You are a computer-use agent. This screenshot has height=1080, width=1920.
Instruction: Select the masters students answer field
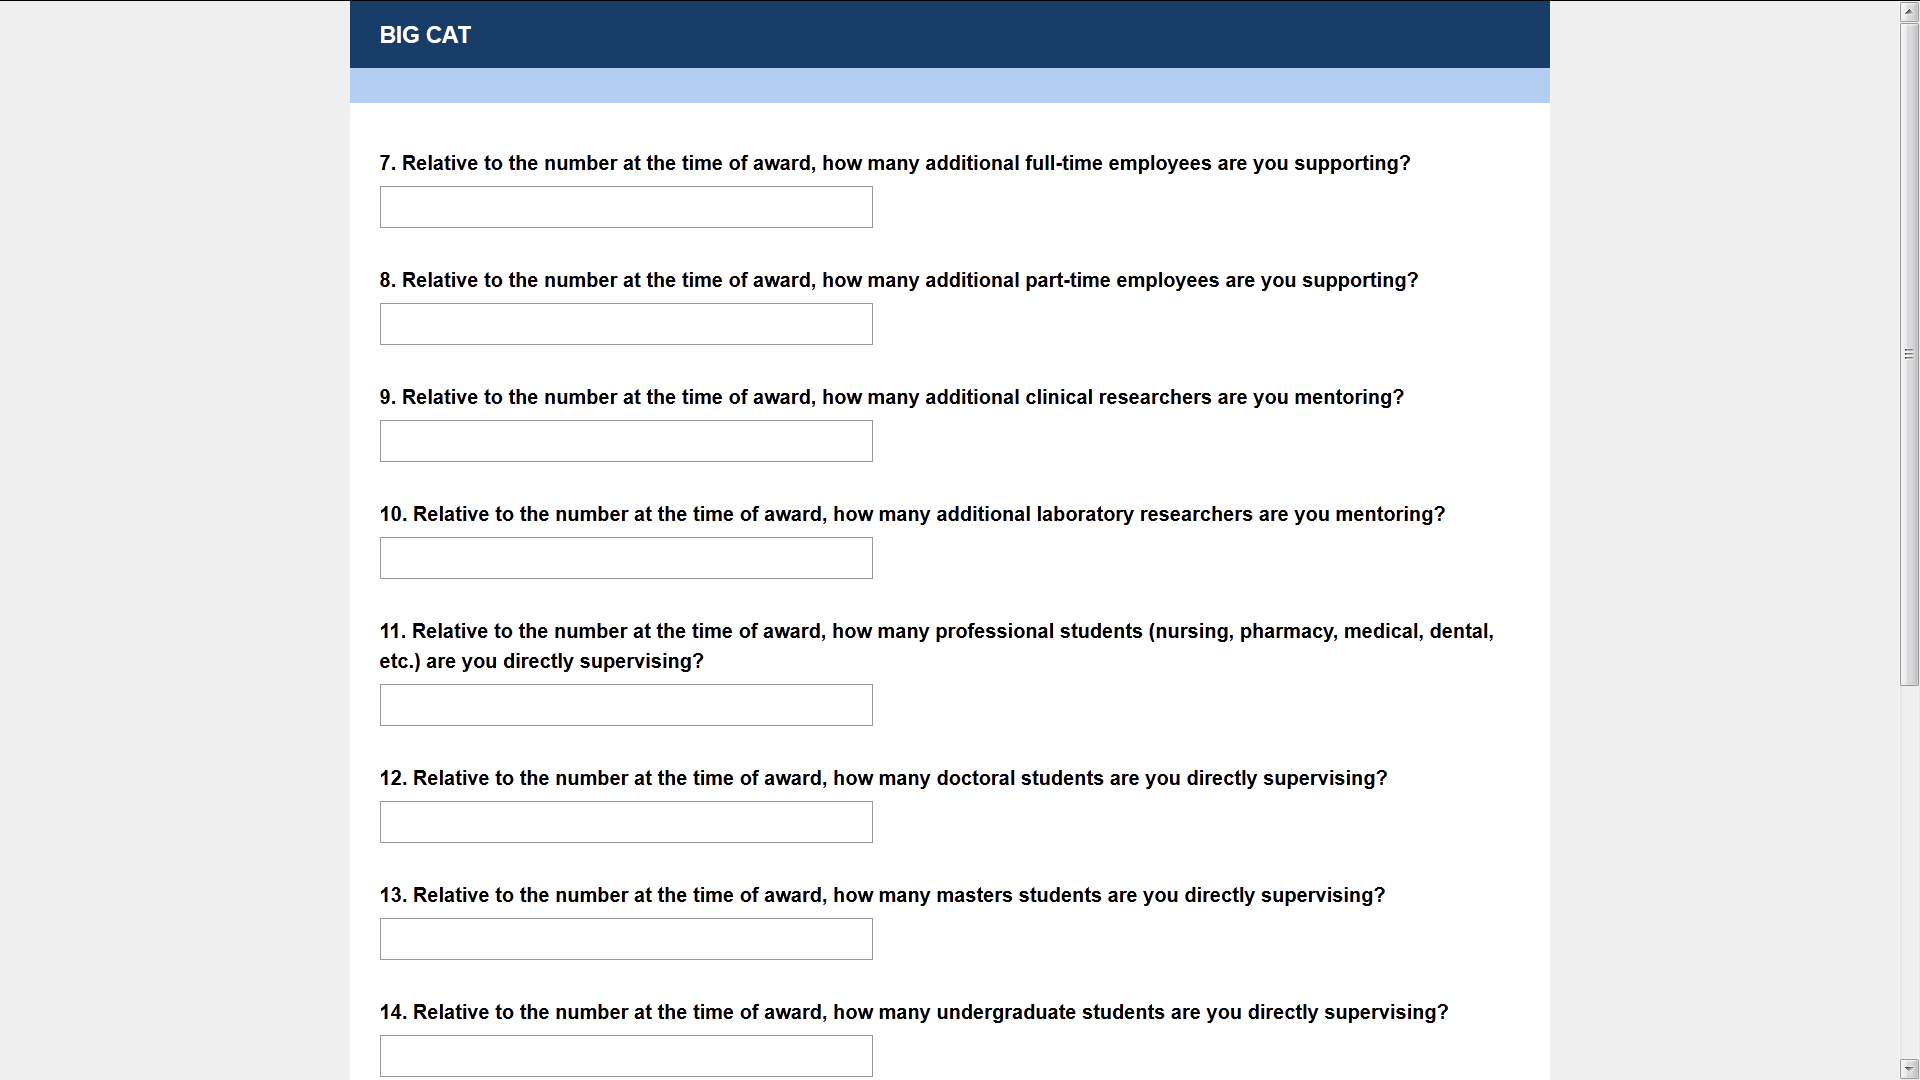626,939
